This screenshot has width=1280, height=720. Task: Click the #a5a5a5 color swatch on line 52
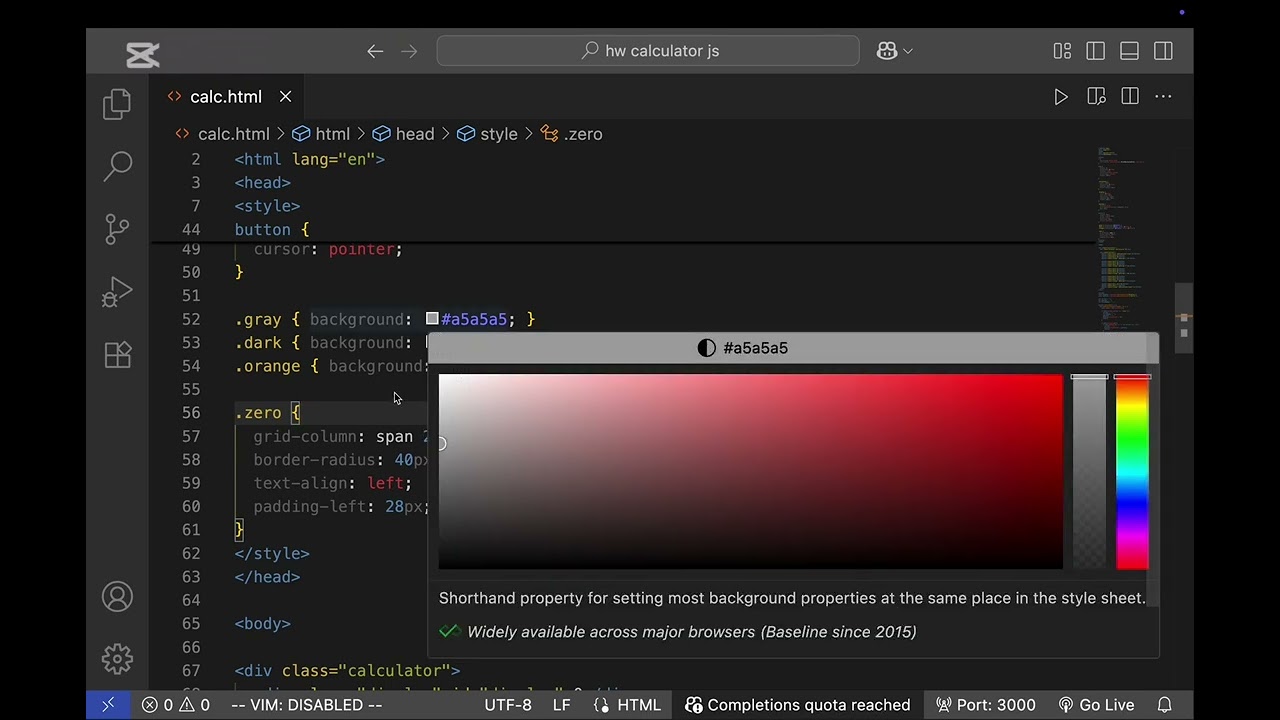pyautogui.click(x=432, y=319)
